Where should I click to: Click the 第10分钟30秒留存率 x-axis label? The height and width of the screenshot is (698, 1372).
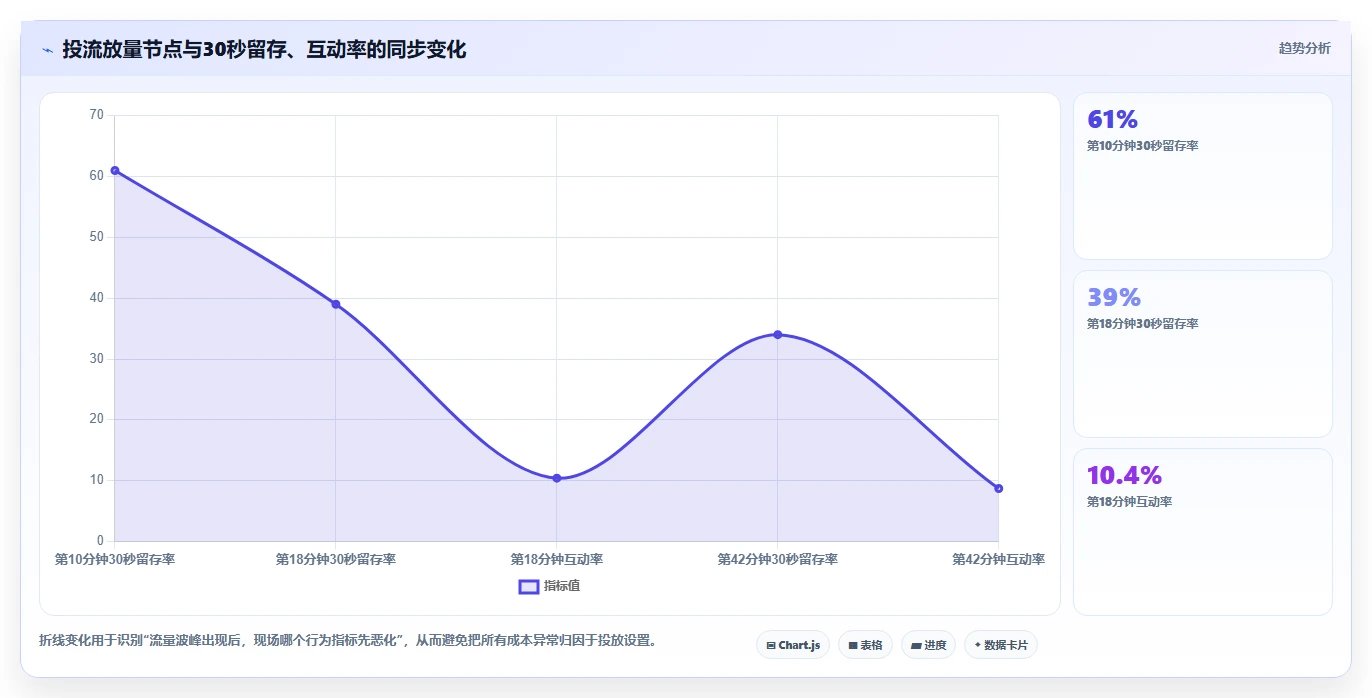[x=115, y=560]
